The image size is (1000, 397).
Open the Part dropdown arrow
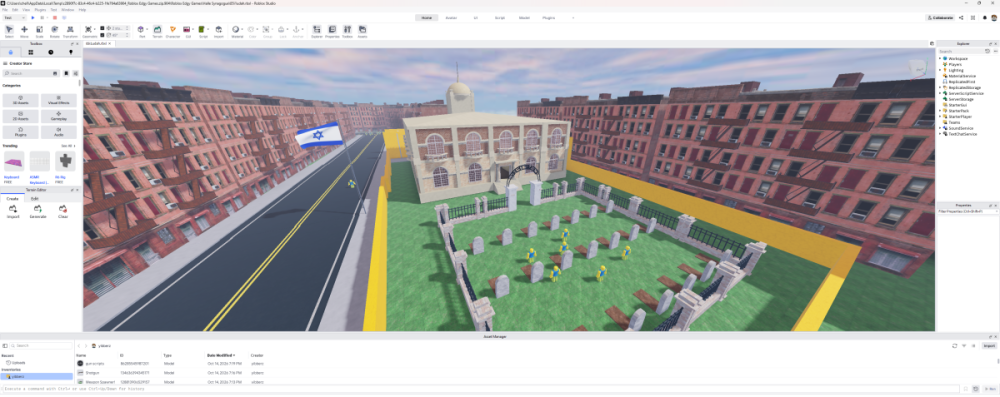coord(148,29)
